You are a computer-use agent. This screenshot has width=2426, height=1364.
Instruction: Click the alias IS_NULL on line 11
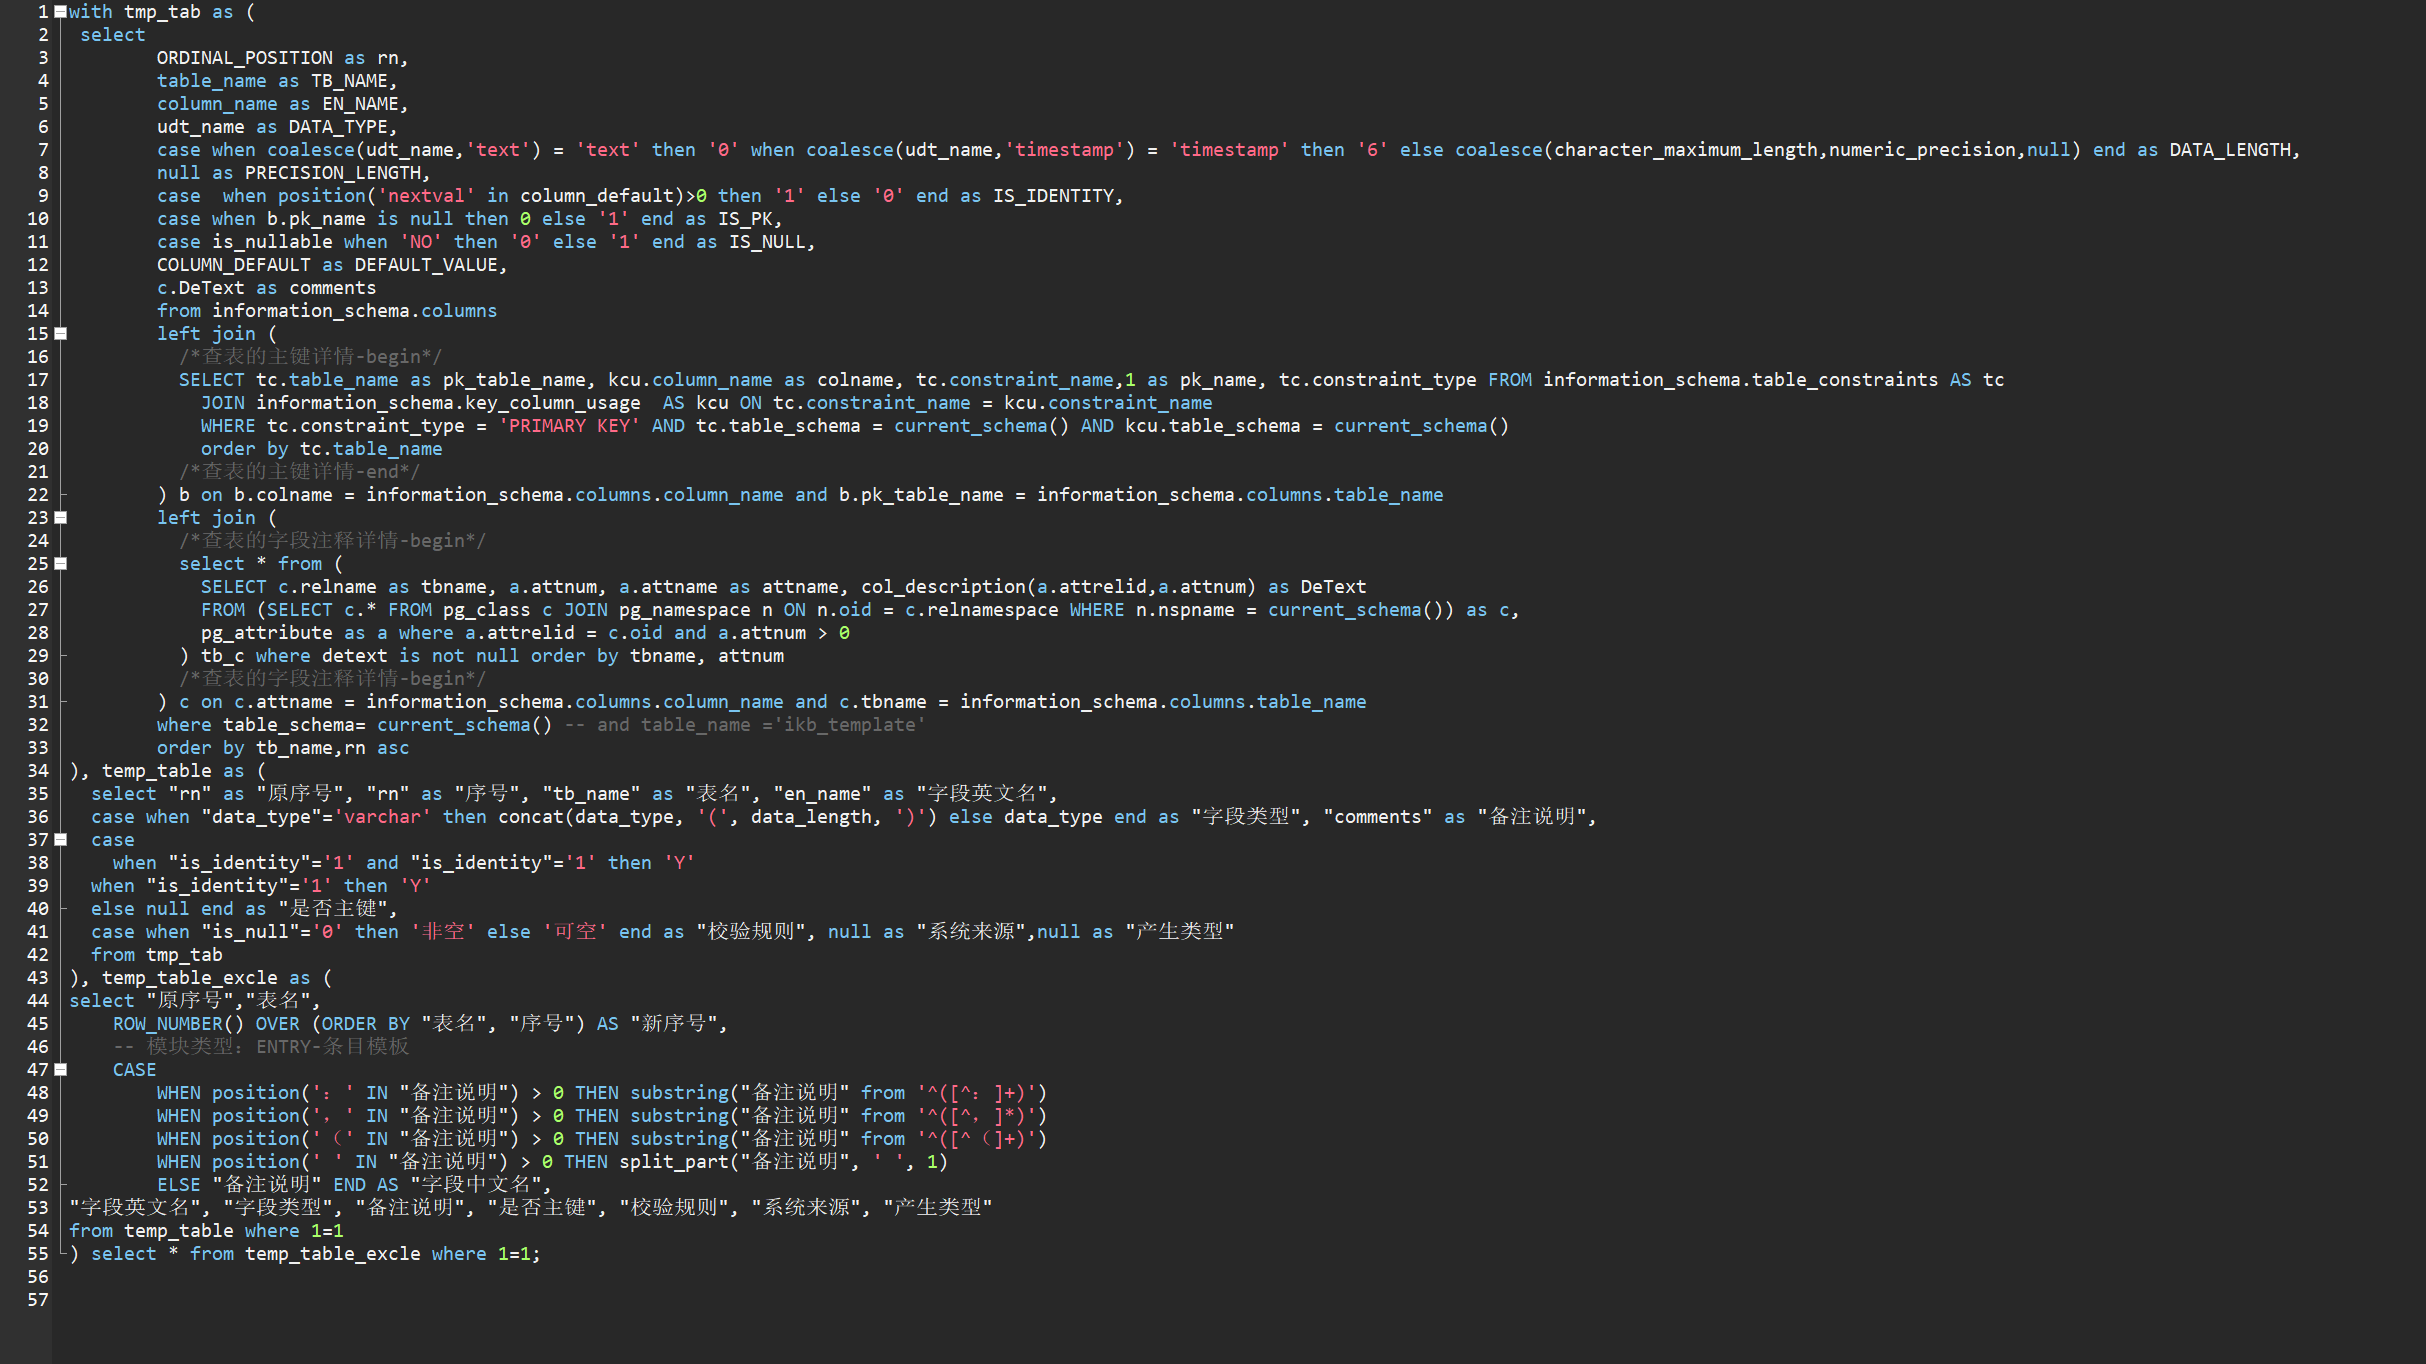coord(767,242)
